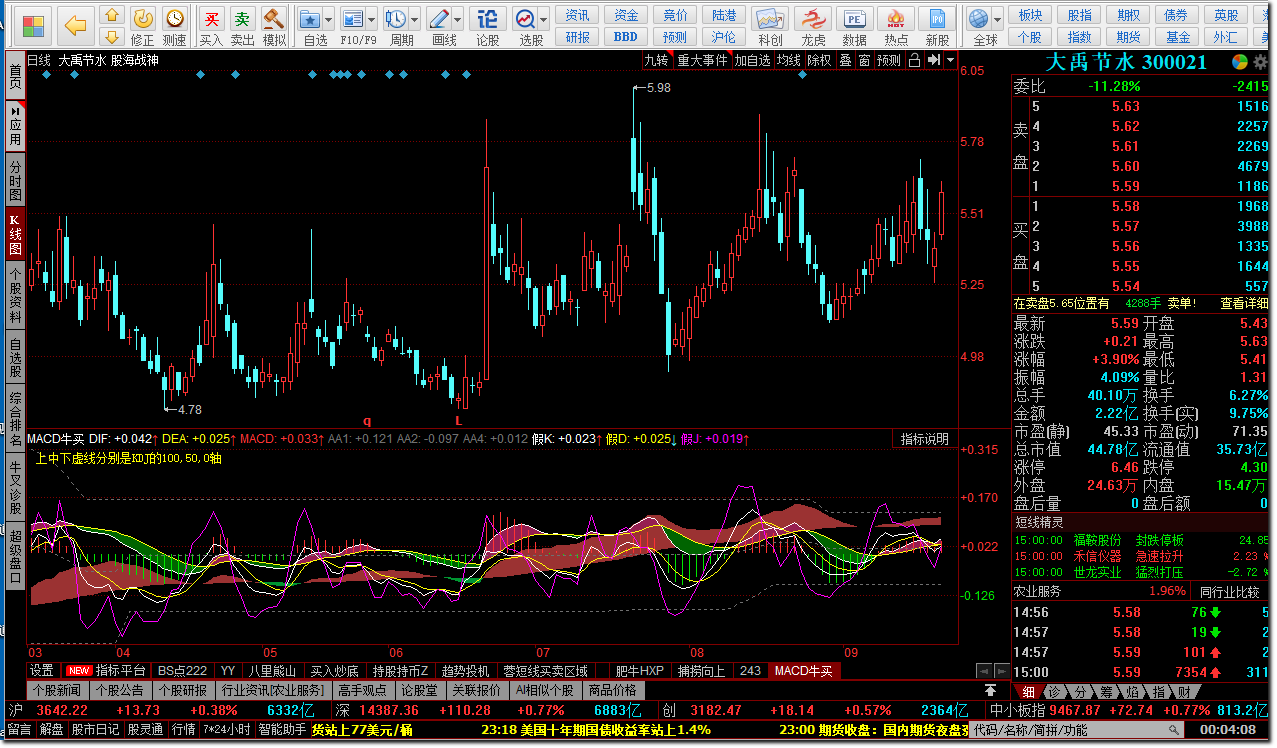1277x748 pixels.
Task: Open the 卖出 sell order icon
Action: click(x=243, y=18)
